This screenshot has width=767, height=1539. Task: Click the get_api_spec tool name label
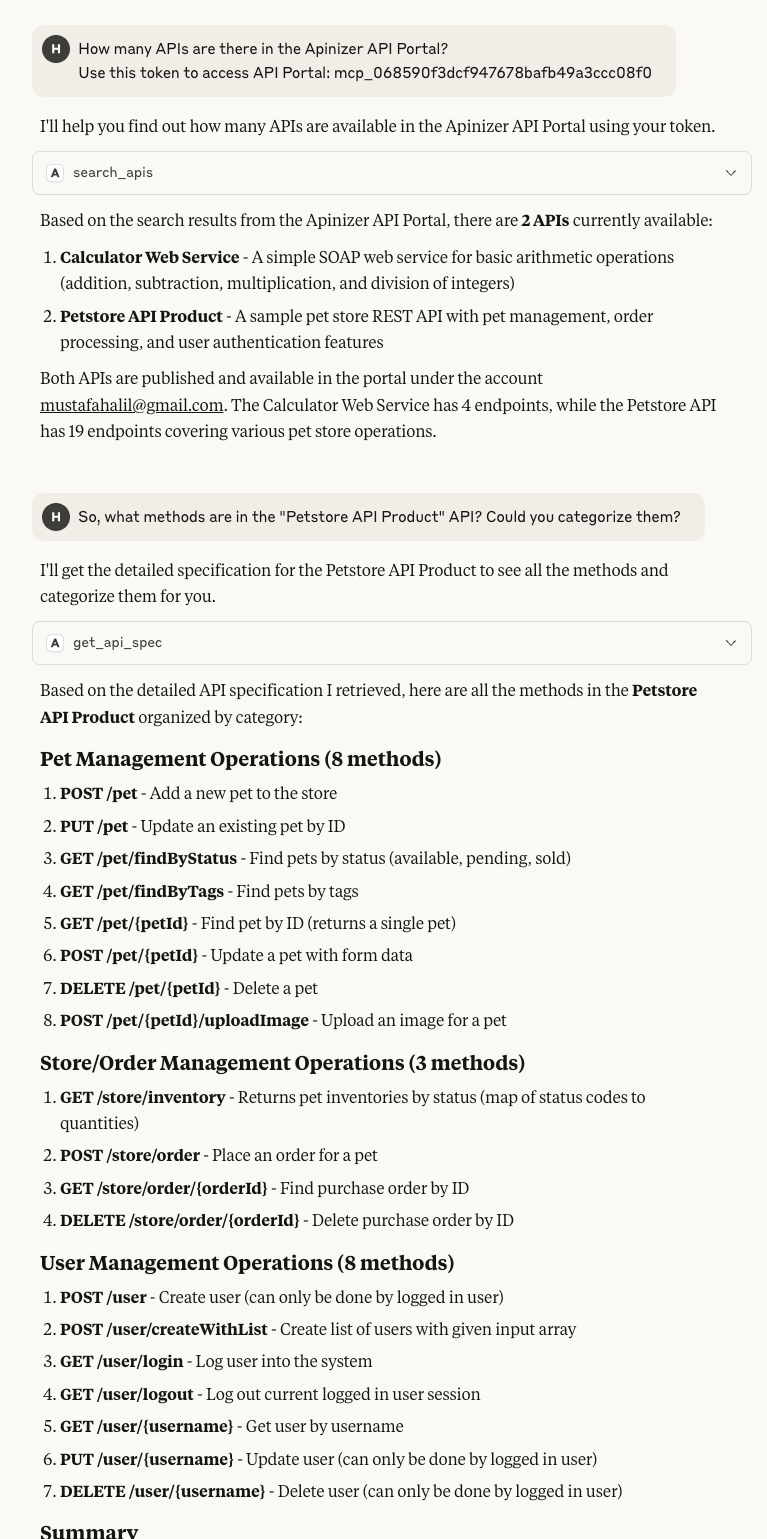[117, 643]
